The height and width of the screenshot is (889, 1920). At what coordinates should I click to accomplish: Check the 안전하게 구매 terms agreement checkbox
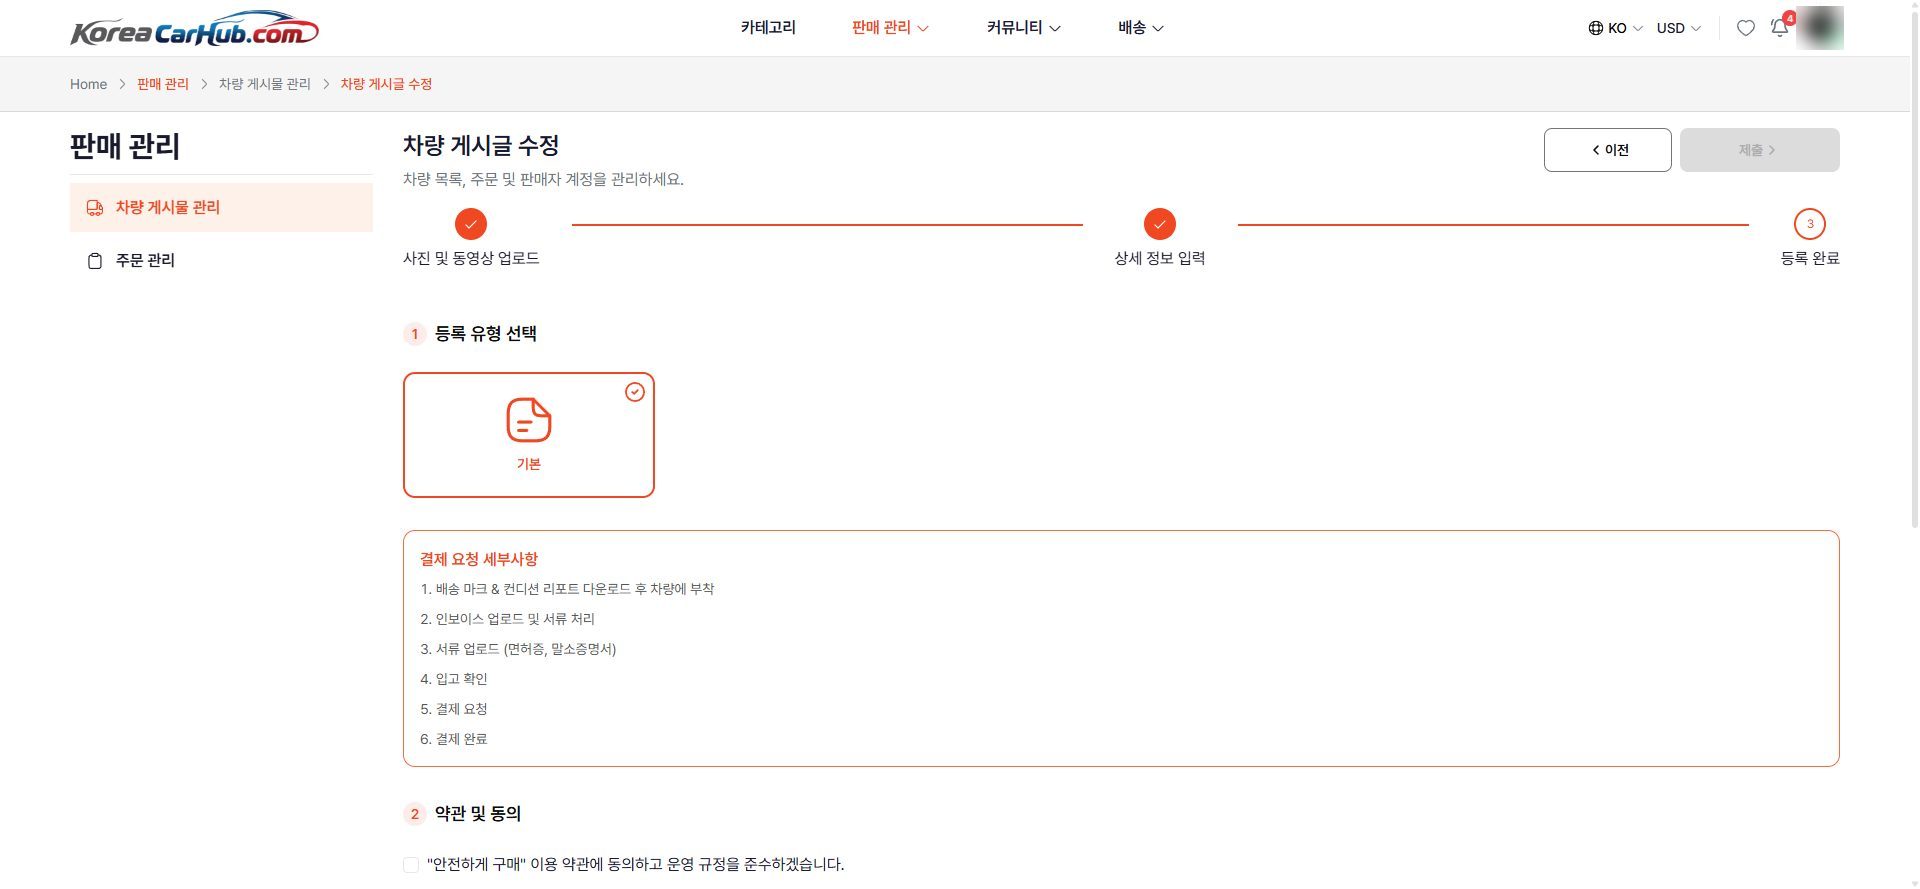point(411,865)
